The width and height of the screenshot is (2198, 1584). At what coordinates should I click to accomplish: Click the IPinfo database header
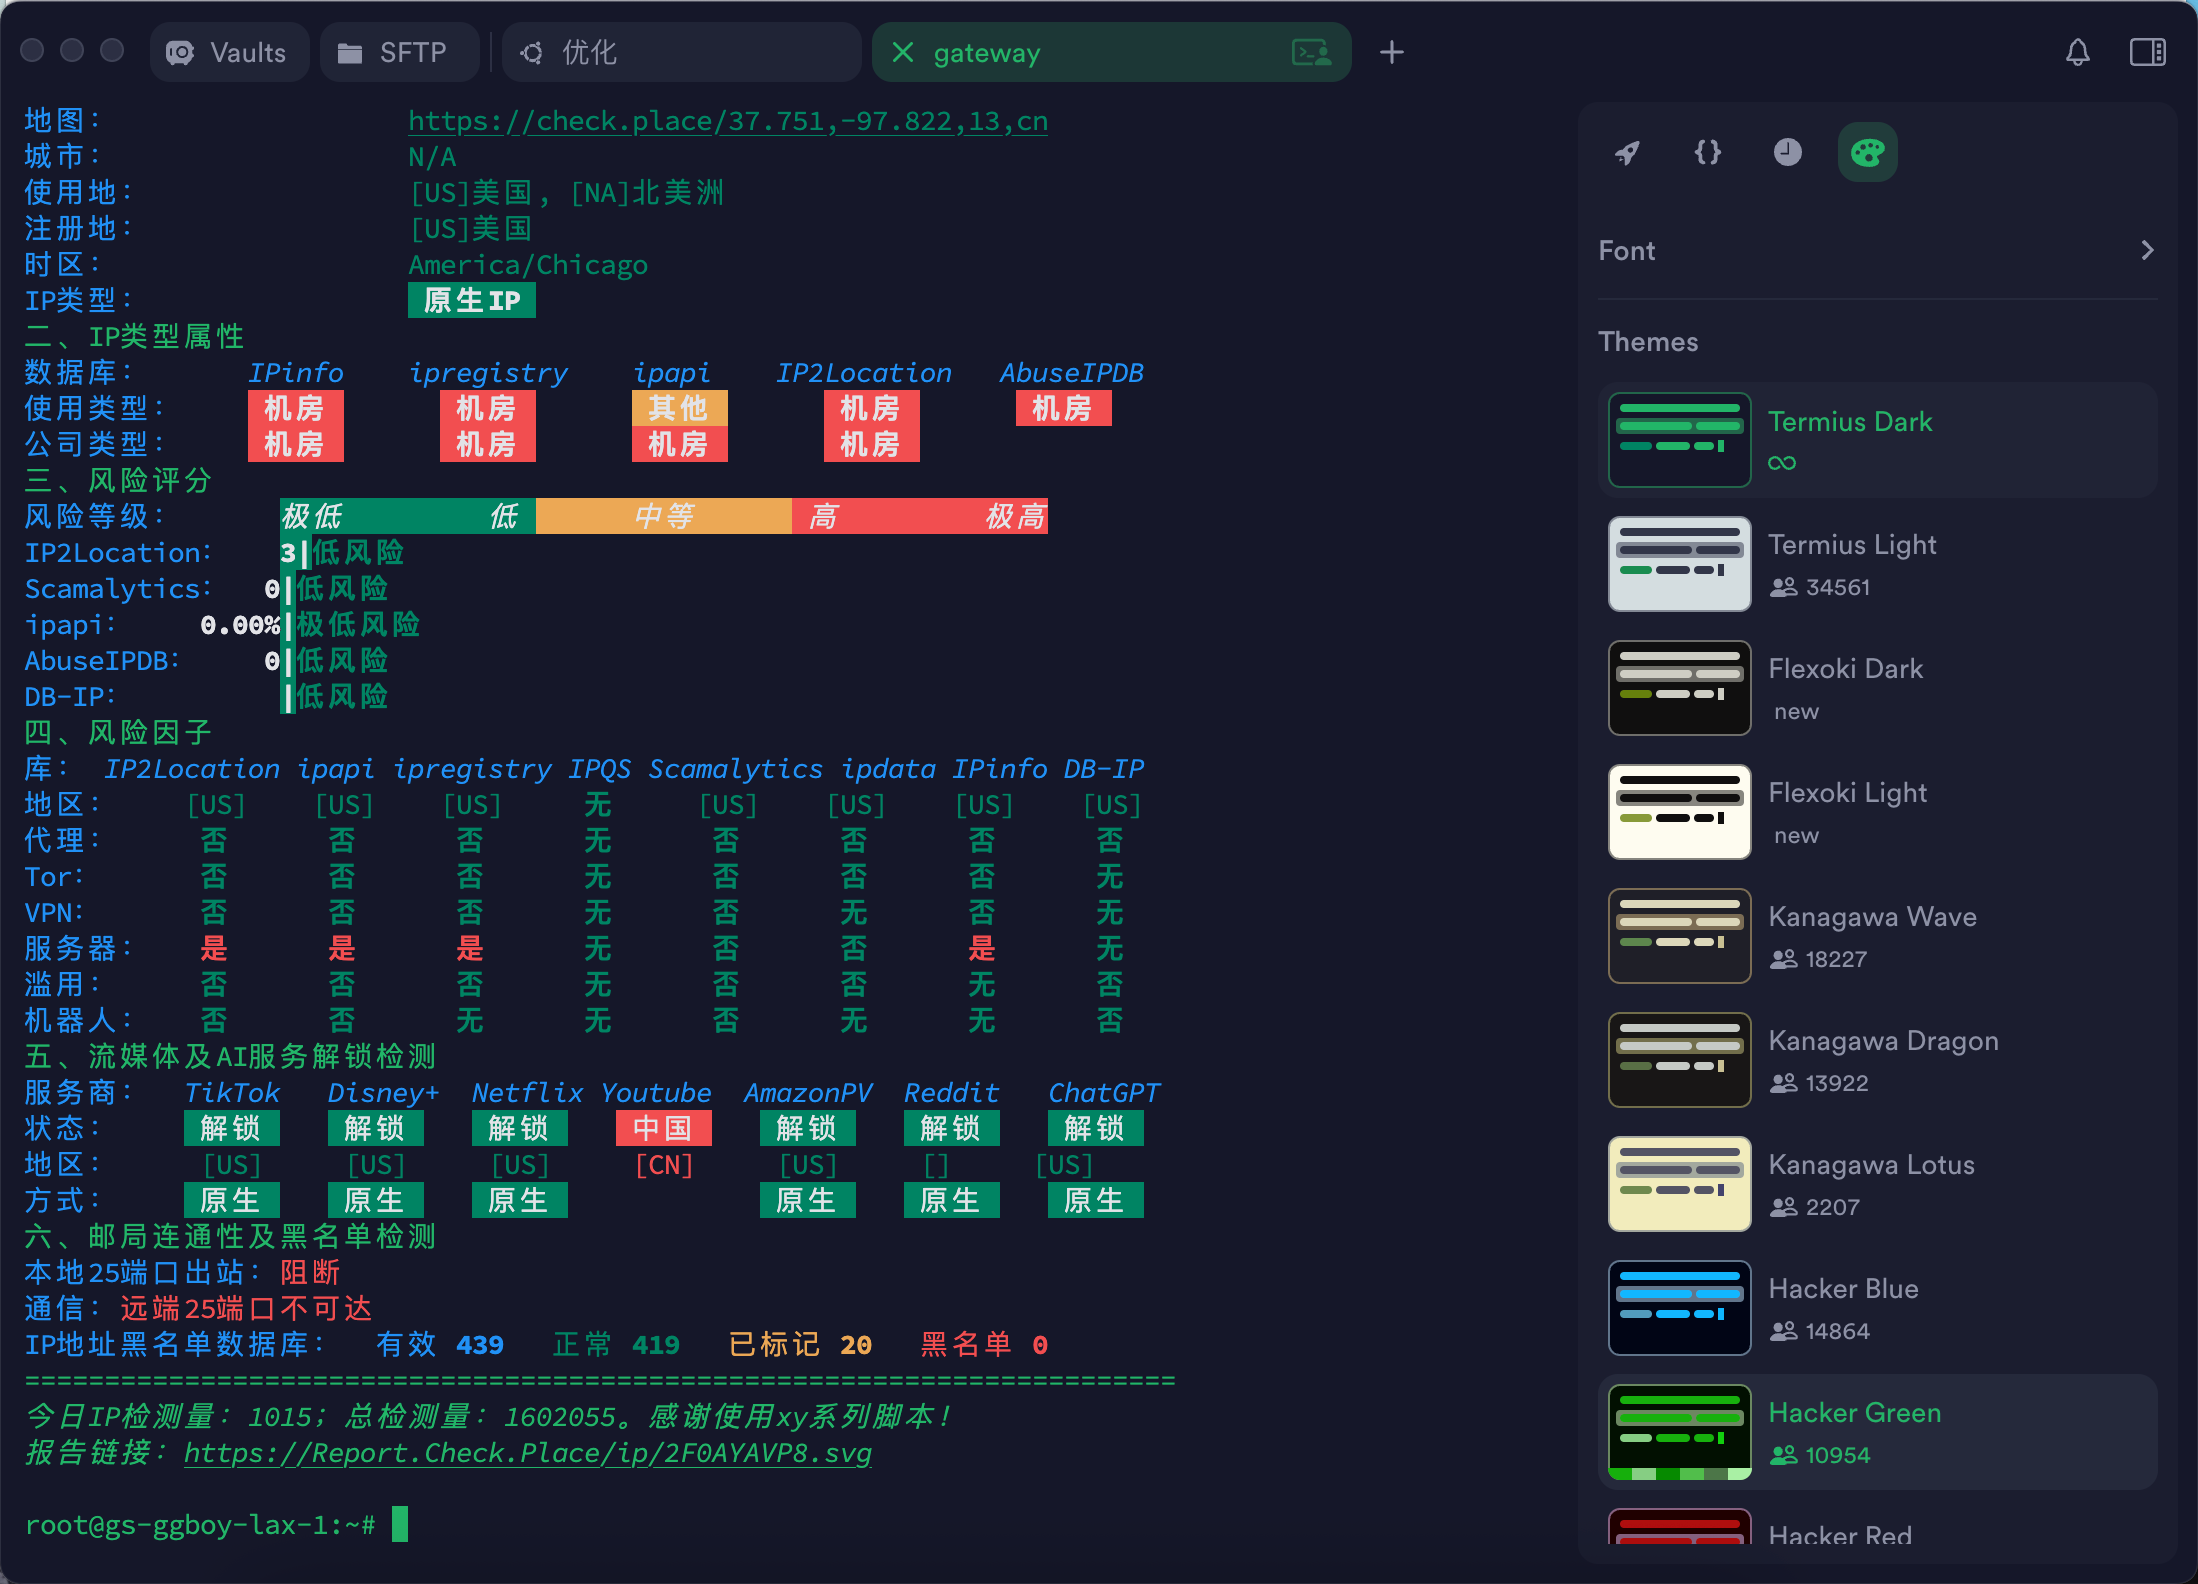pyautogui.click(x=296, y=373)
